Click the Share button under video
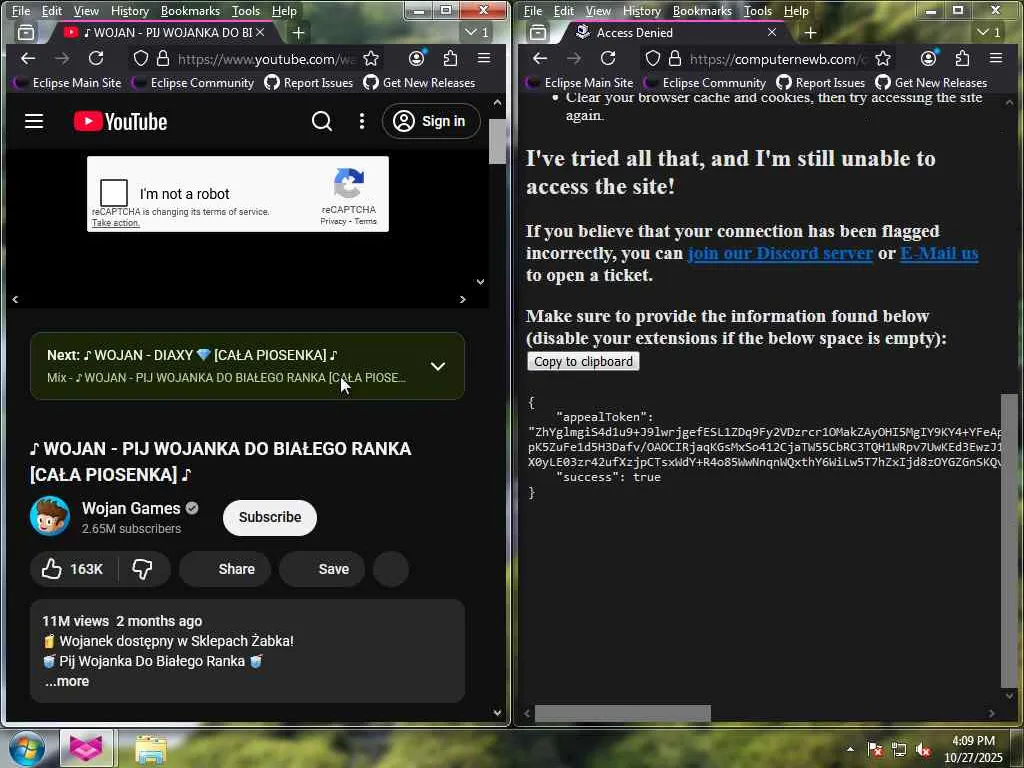The image size is (1024, 768). (x=225, y=569)
